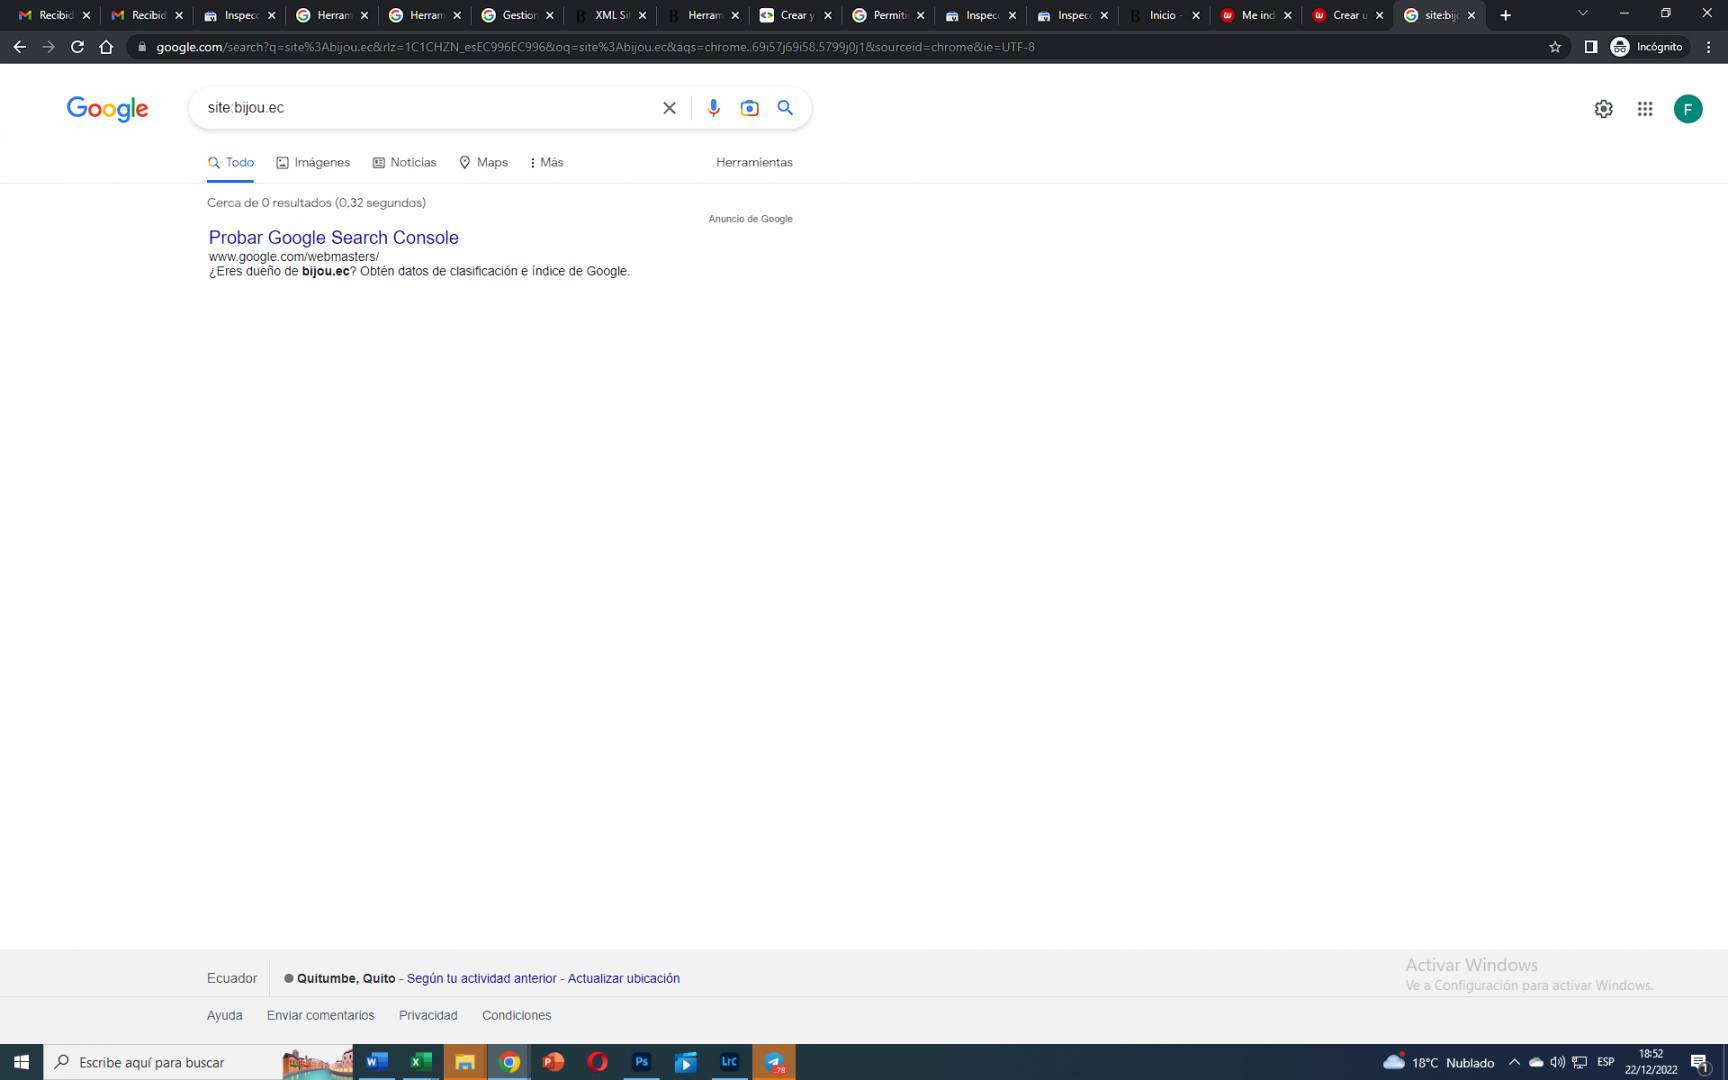Switch to Maps tab

click(483, 162)
